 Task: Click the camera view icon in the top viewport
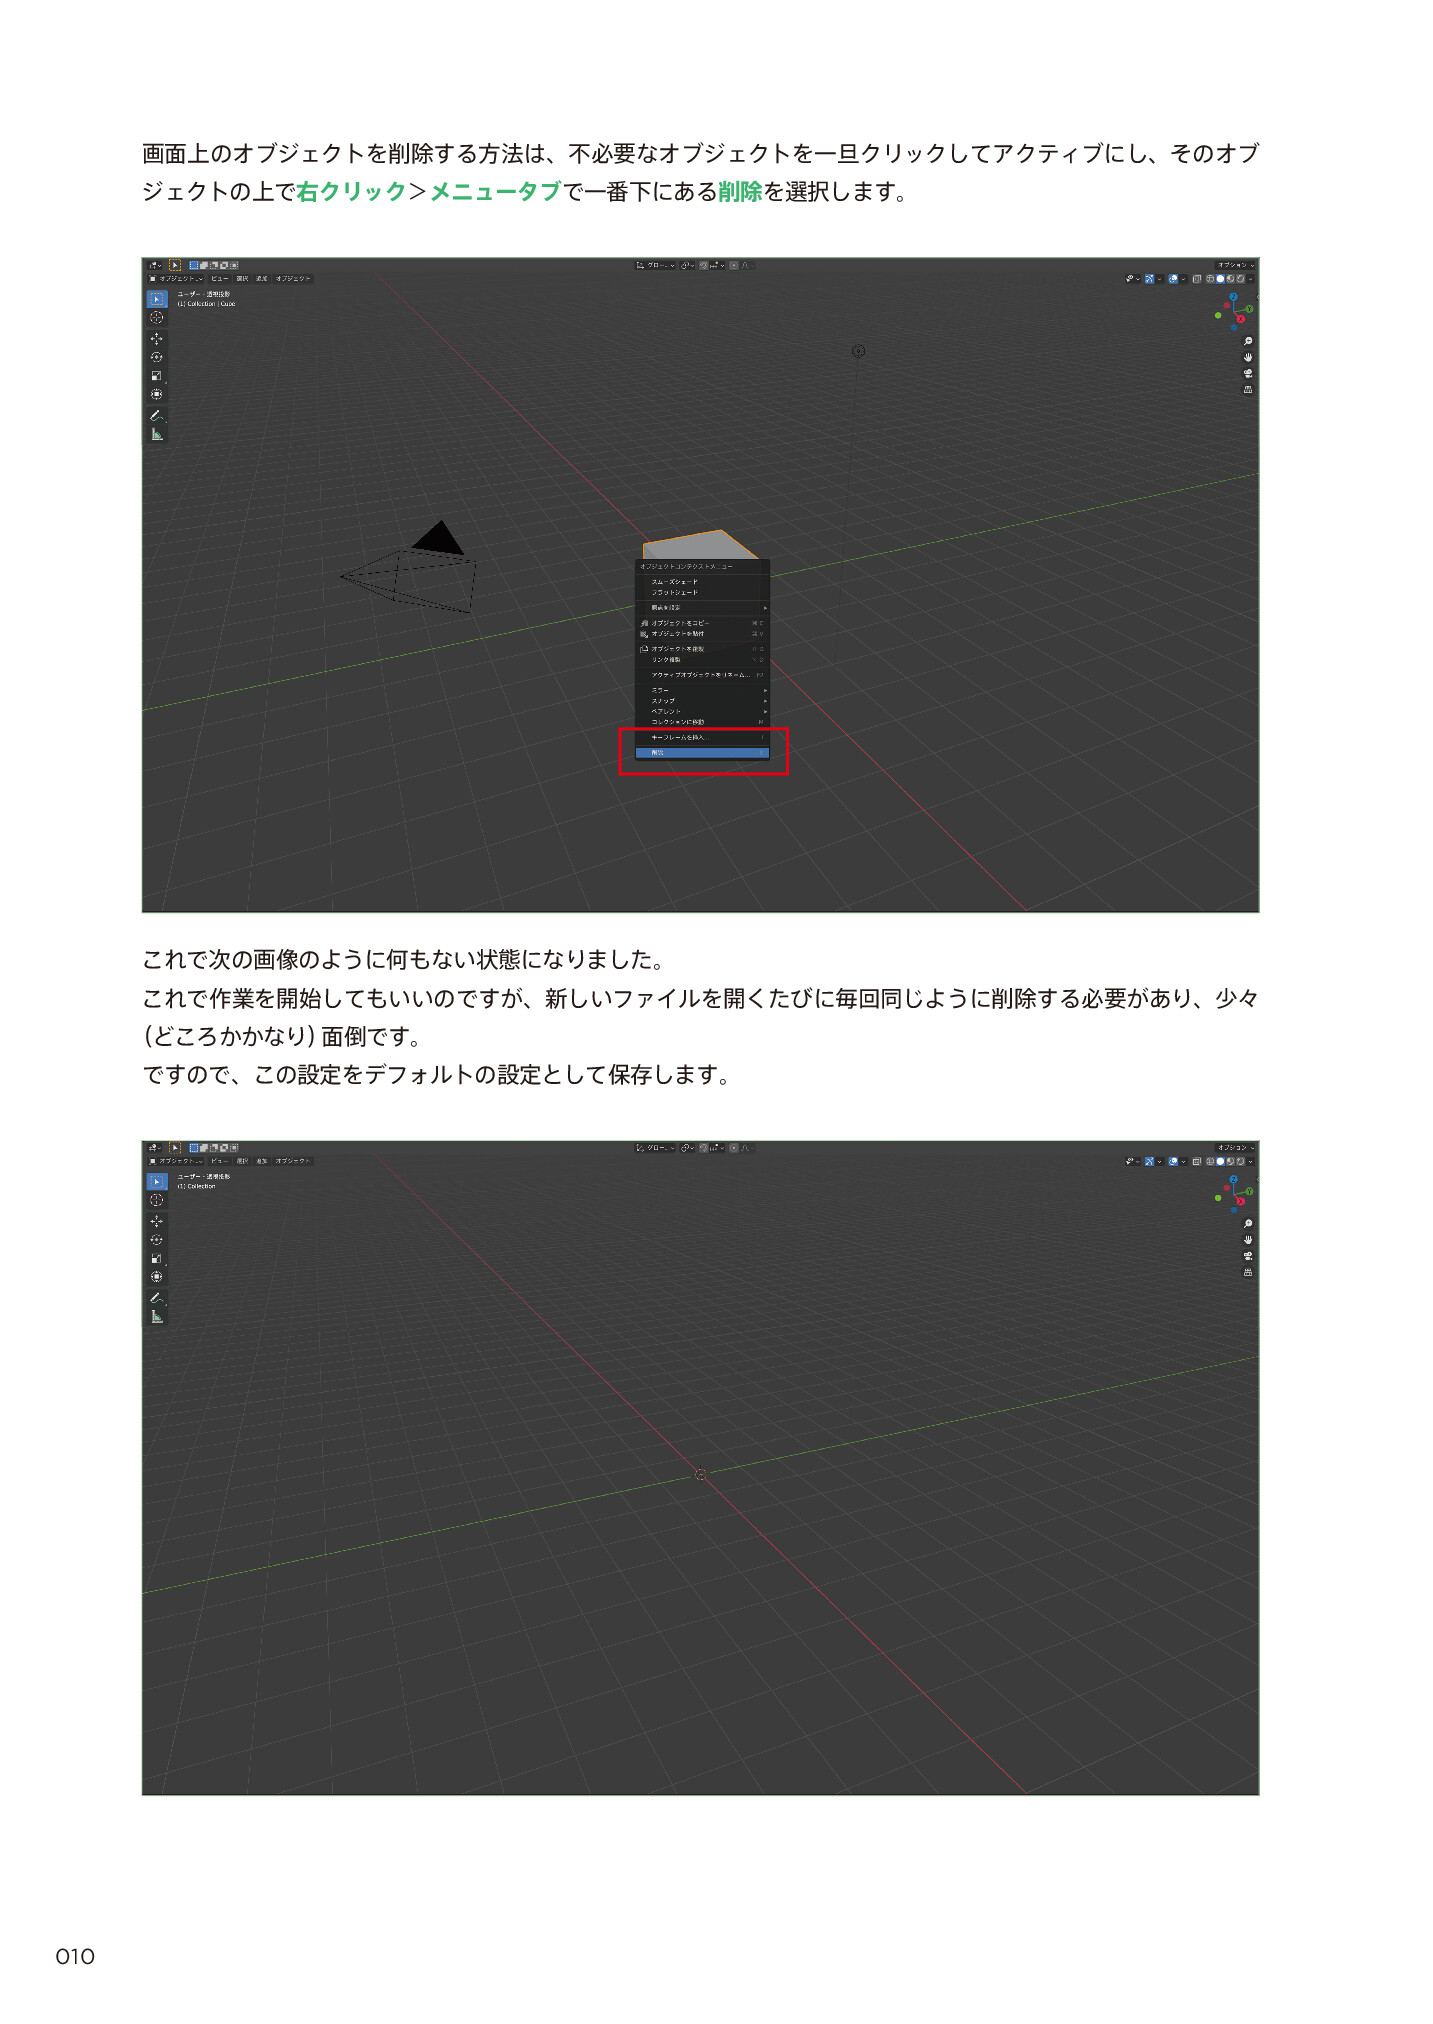(1248, 374)
